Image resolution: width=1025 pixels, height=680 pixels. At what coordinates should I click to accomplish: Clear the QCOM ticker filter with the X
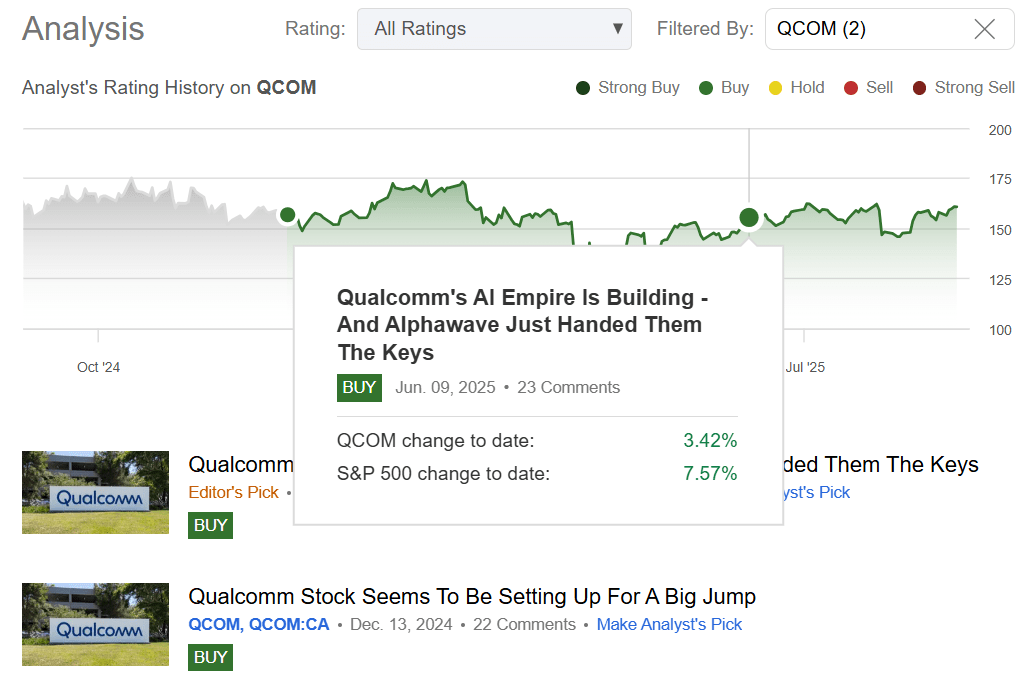coord(984,29)
